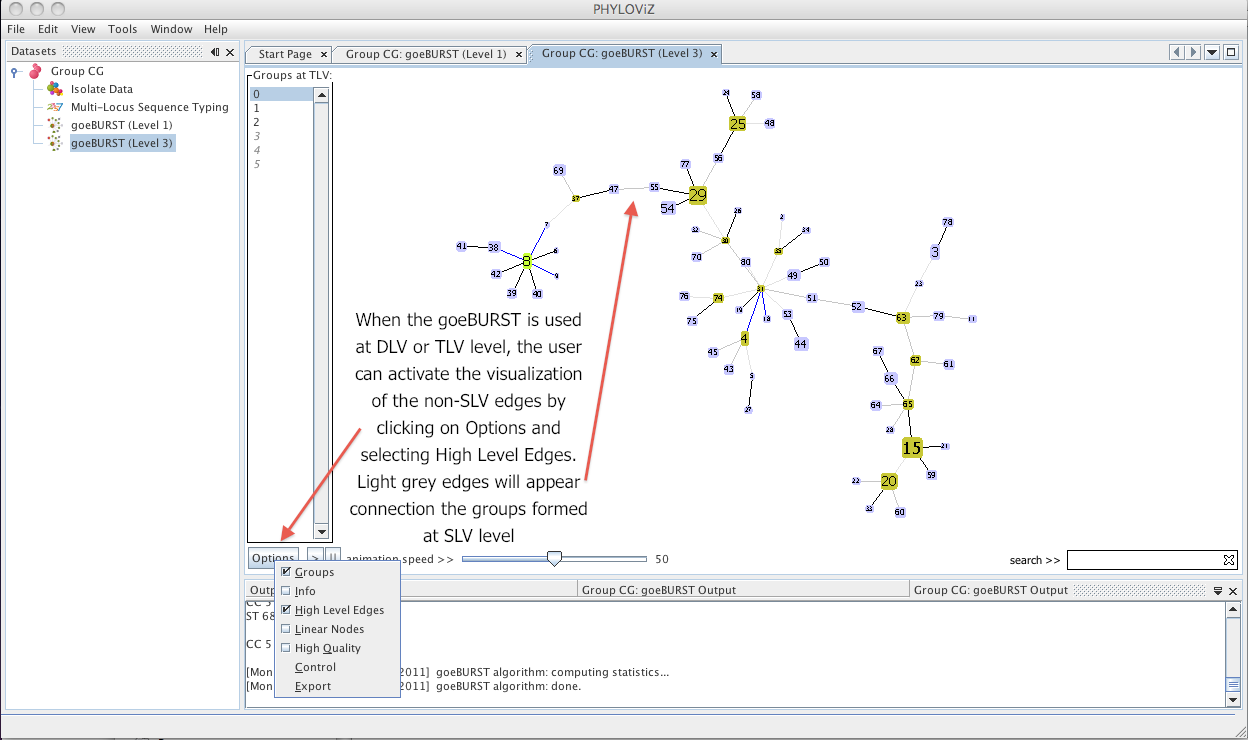
Task: Select group 5 in Groups at TLV
Action: click(281, 164)
